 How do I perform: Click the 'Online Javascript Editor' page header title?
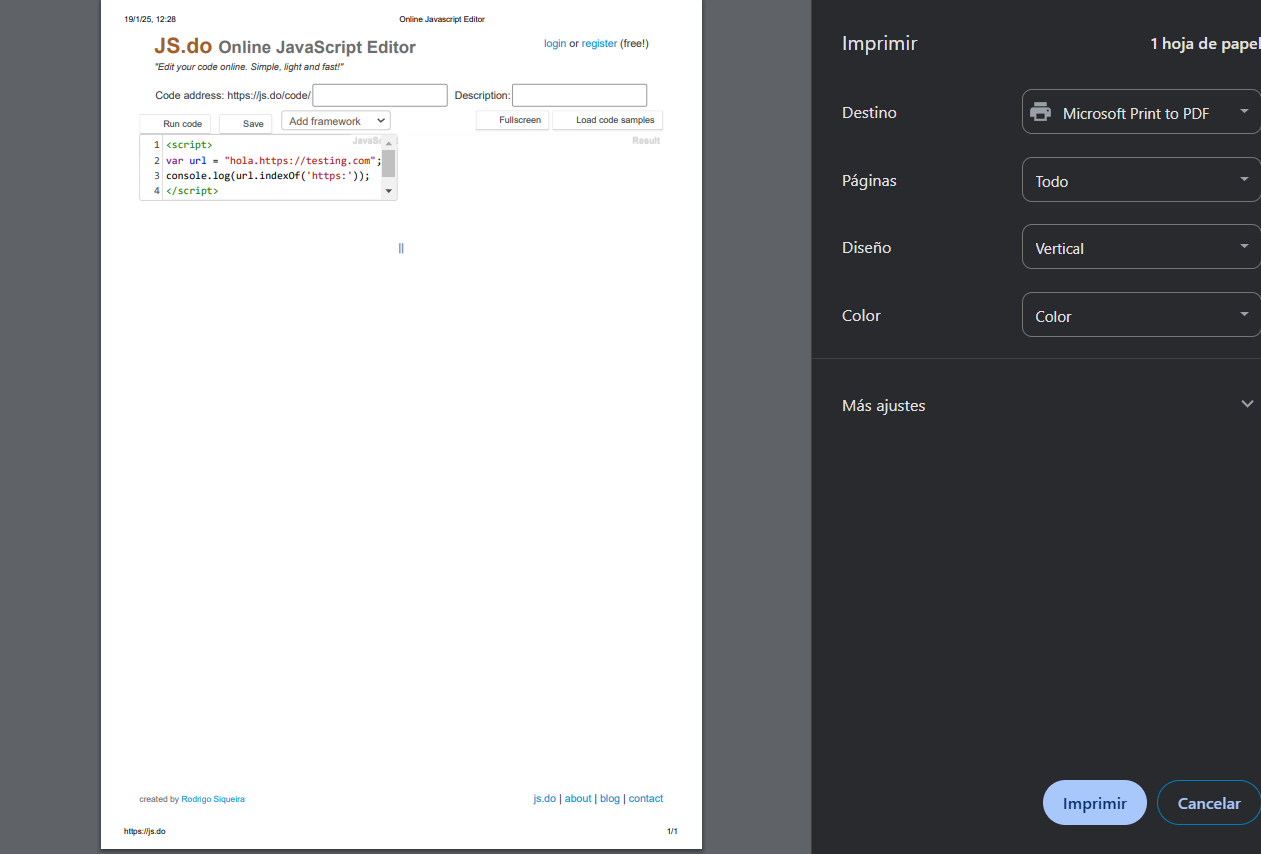tap(442, 19)
